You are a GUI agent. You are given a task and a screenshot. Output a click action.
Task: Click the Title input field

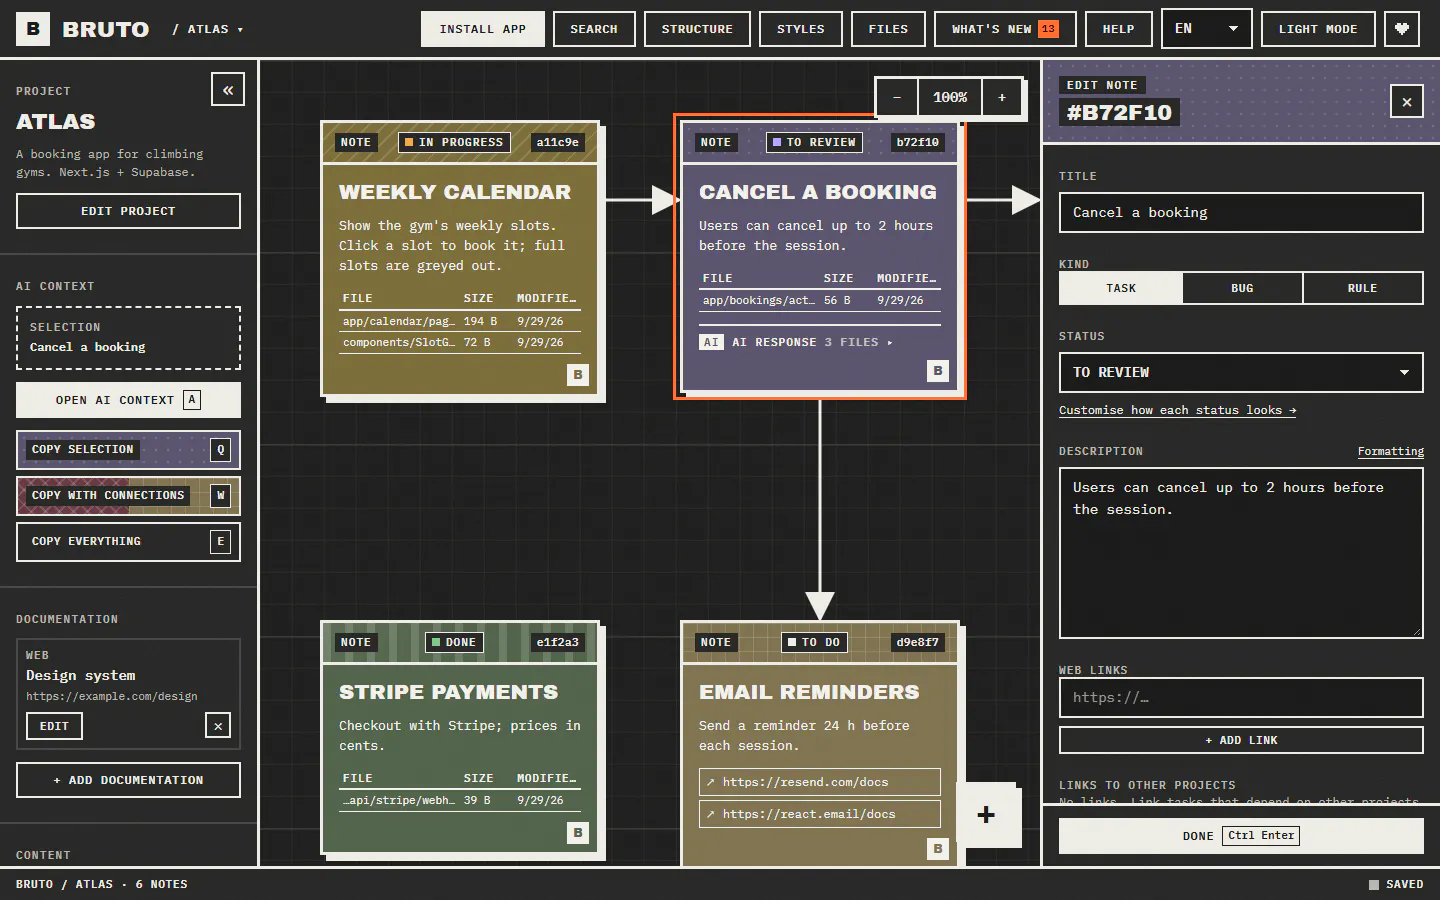(1241, 213)
